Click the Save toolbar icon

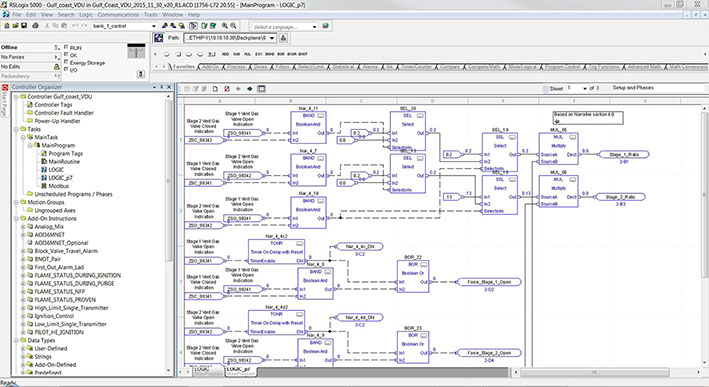(24, 26)
